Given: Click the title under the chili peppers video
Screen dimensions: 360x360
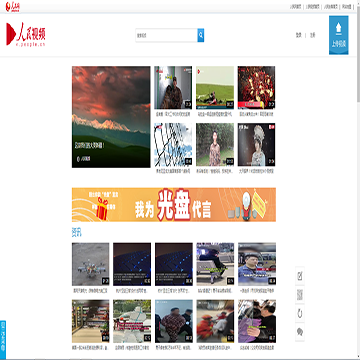Looking at the screenshot, I should tap(256, 114).
